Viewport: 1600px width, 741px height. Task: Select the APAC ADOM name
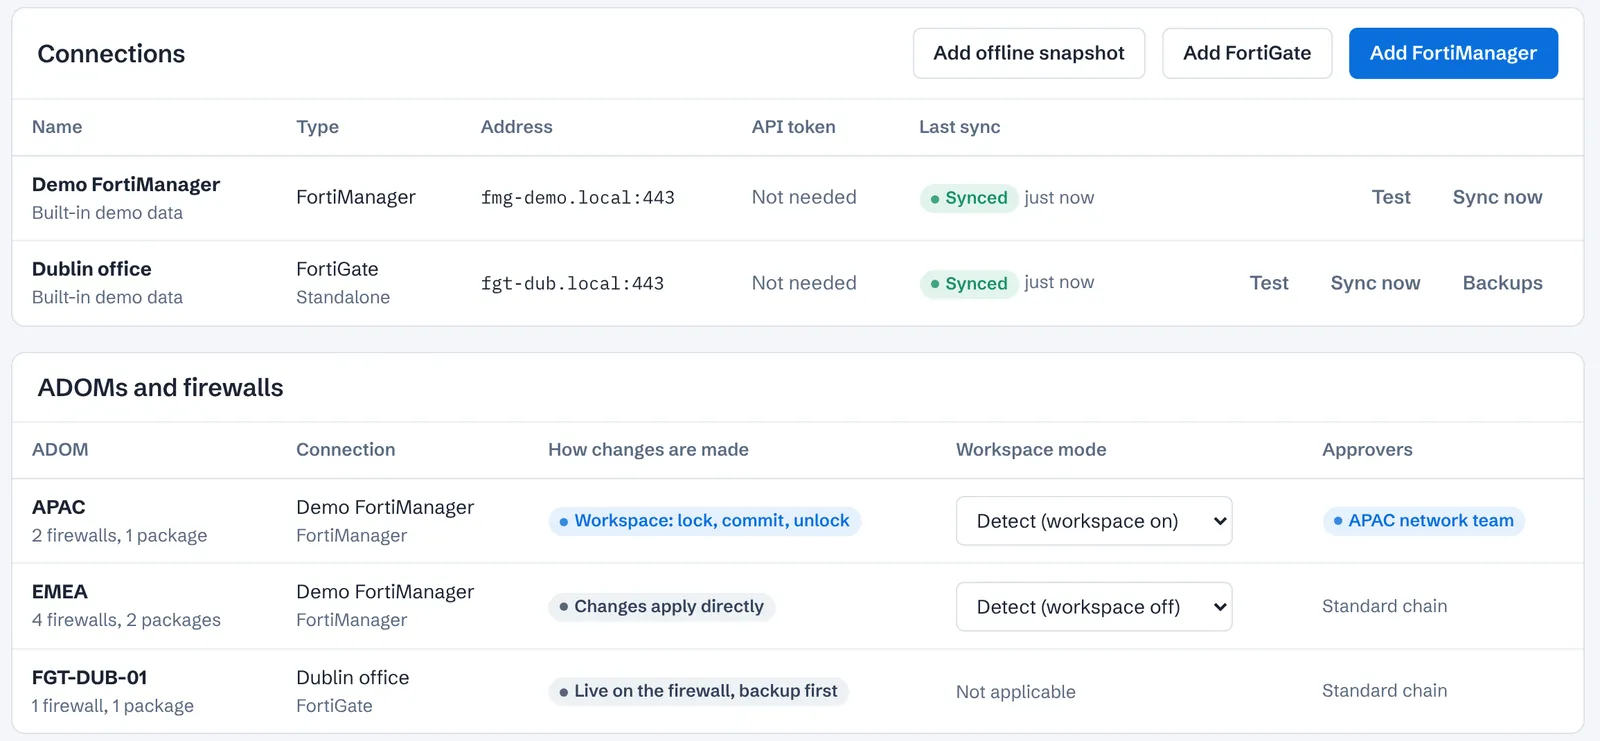(59, 507)
